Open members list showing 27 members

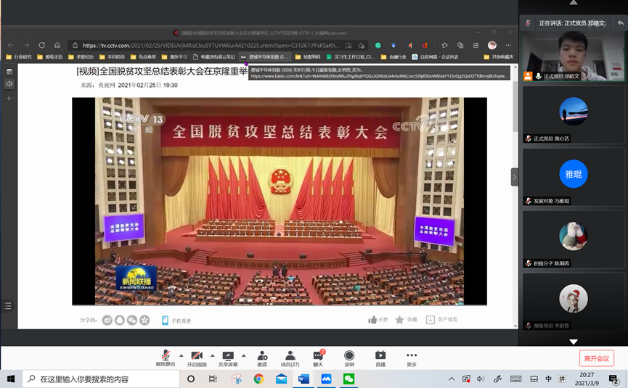(290, 358)
